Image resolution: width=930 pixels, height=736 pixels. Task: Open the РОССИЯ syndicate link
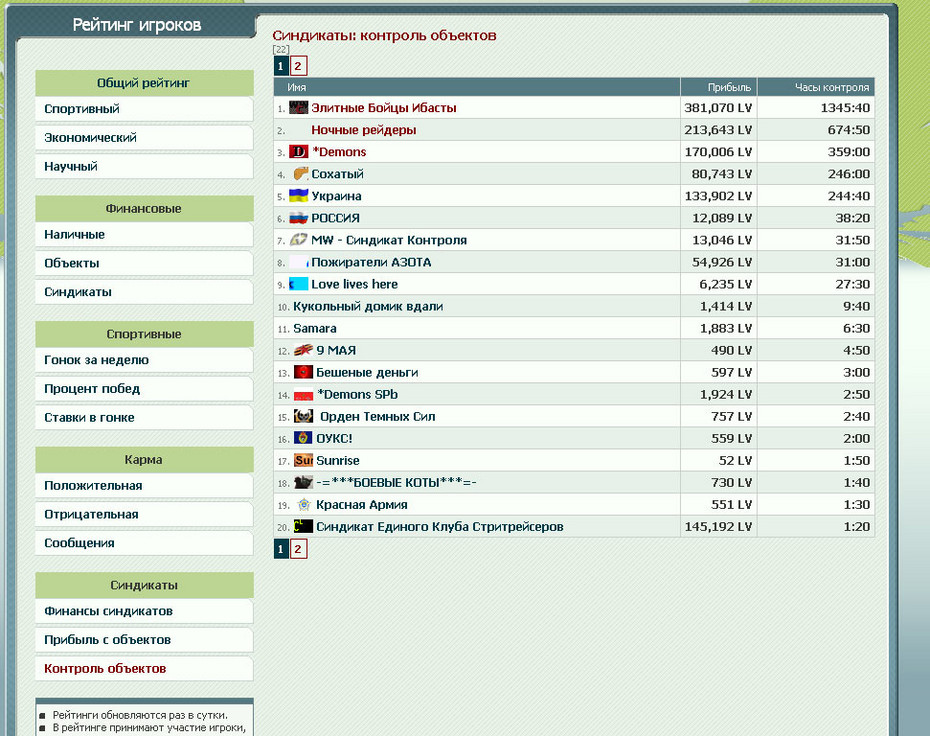point(336,218)
